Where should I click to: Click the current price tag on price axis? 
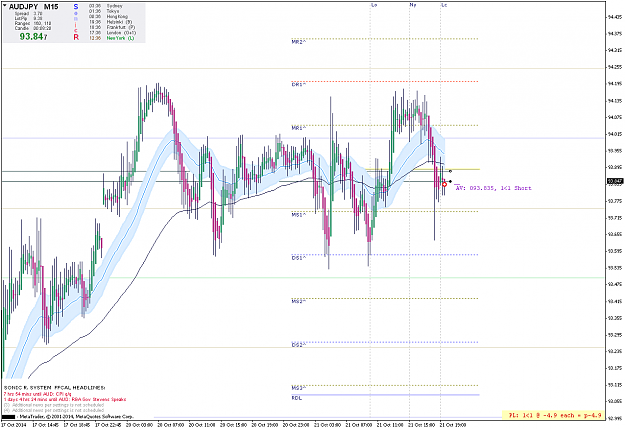(615, 181)
